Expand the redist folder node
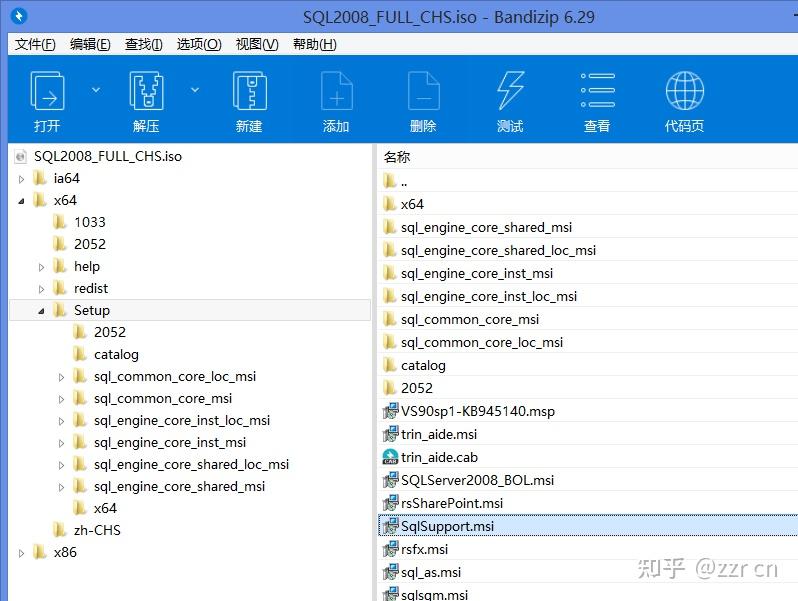This screenshot has width=798, height=601. click(41, 289)
